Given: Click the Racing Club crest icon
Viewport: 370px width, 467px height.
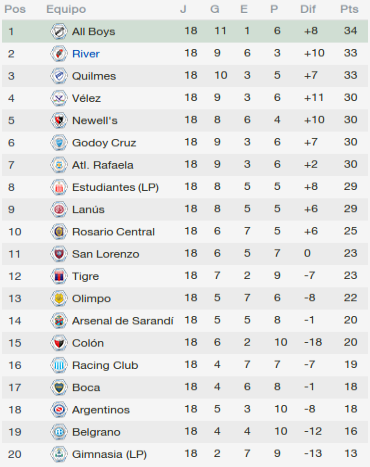Looking at the screenshot, I should 59,365.
